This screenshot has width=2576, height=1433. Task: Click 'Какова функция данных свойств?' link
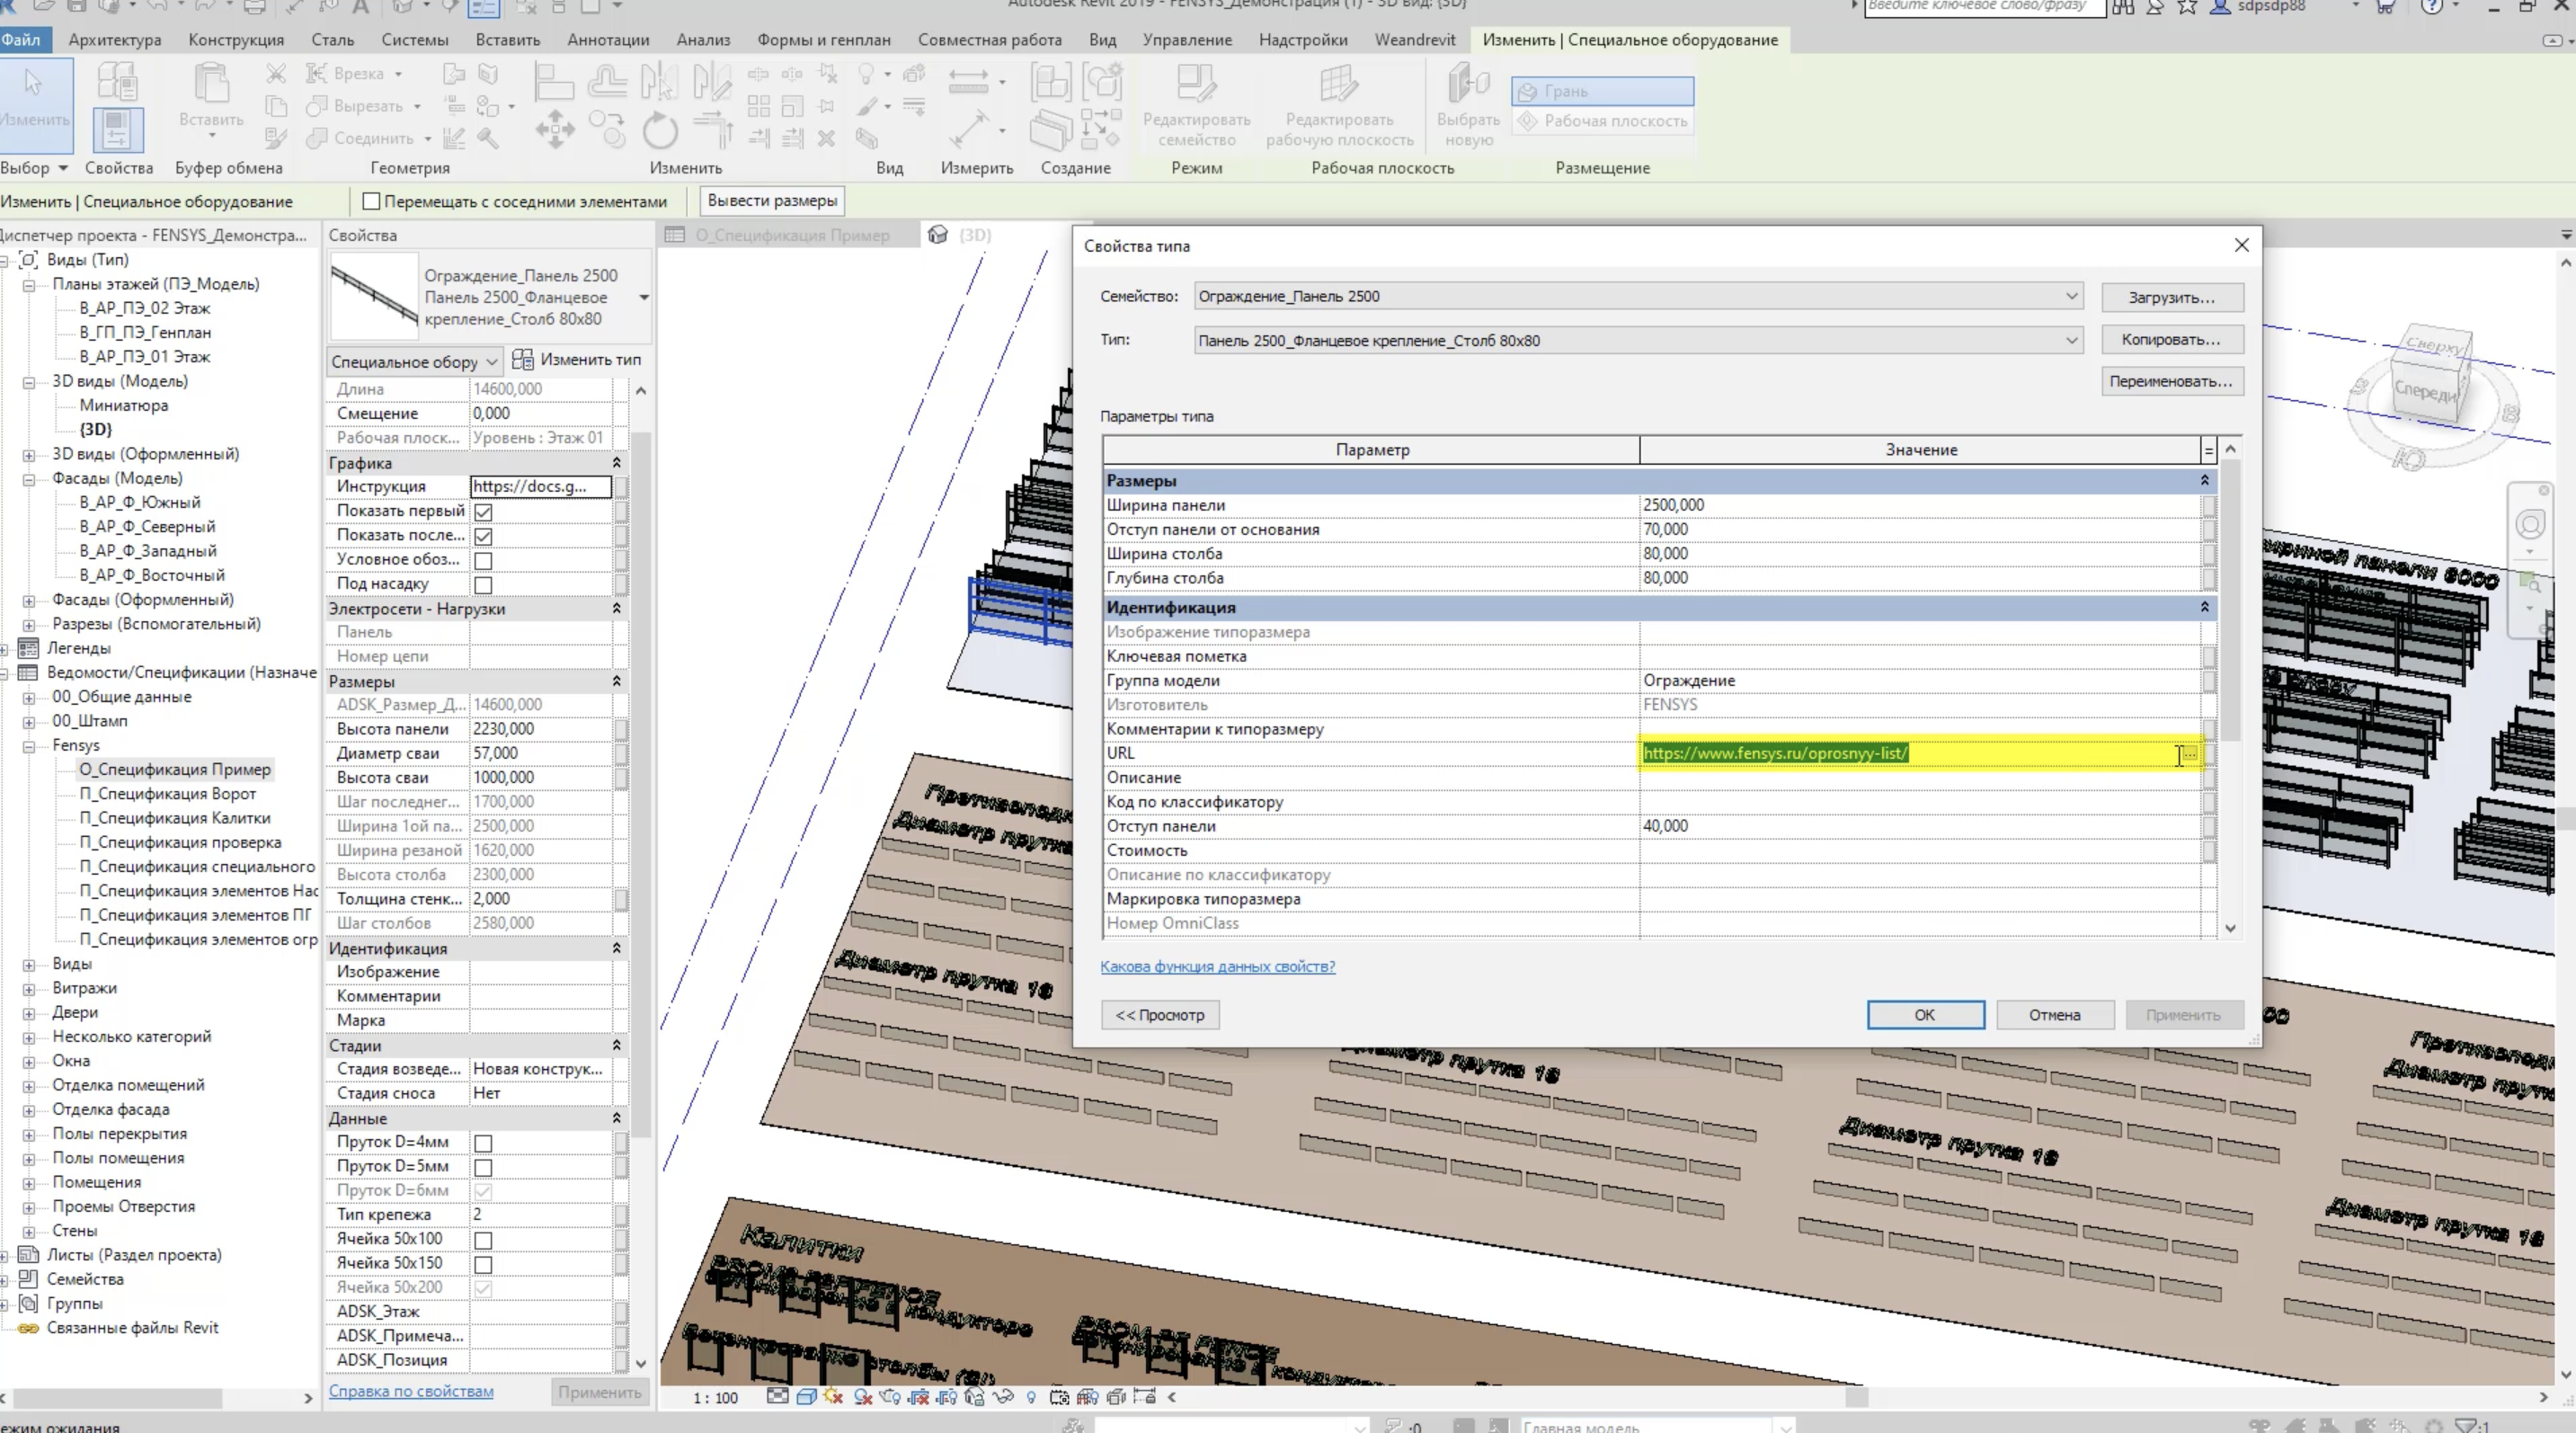coord(1217,966)
